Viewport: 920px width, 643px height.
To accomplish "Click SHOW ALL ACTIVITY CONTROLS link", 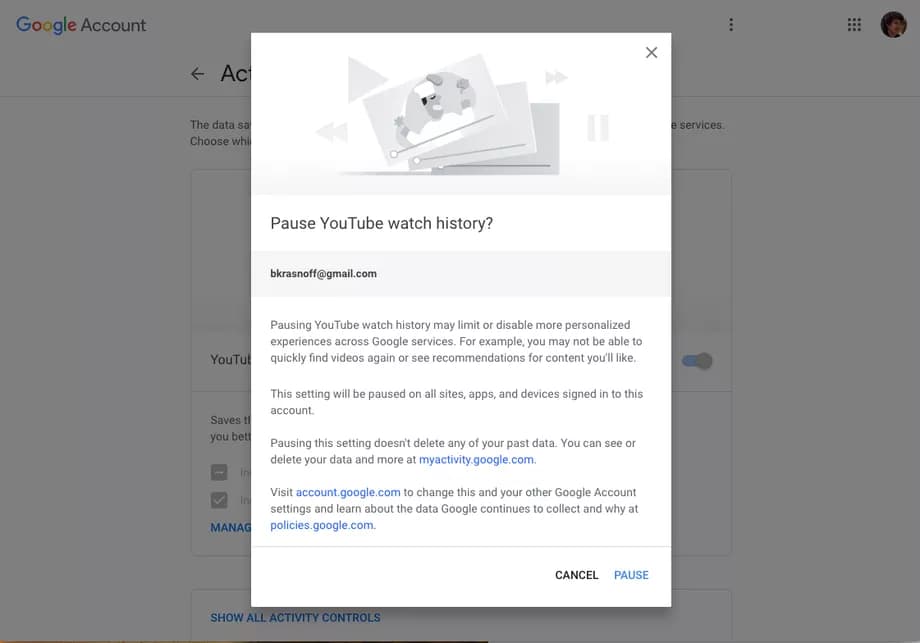I will (295, 617).
